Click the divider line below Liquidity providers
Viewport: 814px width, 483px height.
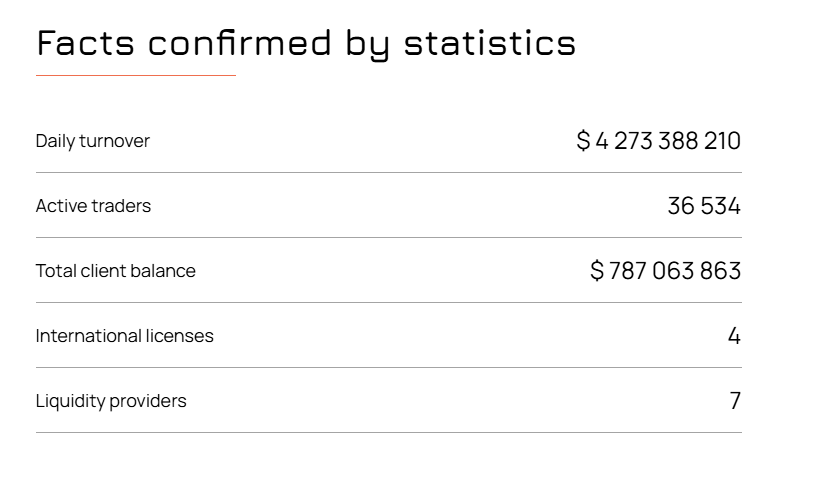(x=388, y=432)
